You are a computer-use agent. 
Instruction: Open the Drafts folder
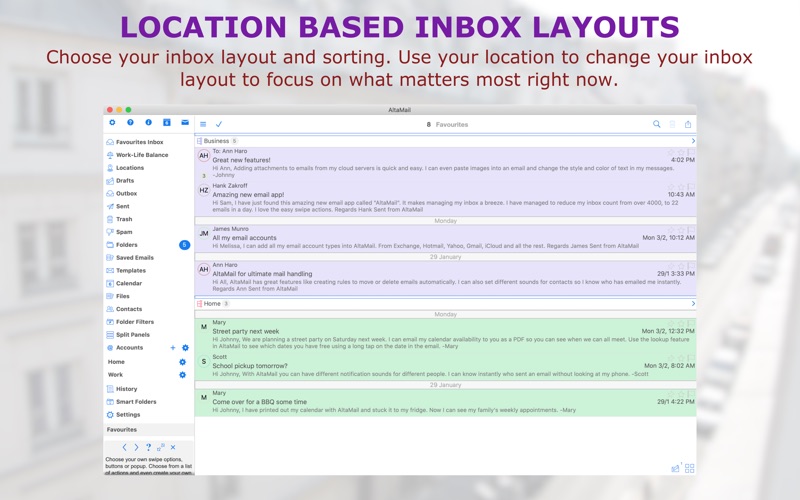pyautogui.click(x=120, y=181)
